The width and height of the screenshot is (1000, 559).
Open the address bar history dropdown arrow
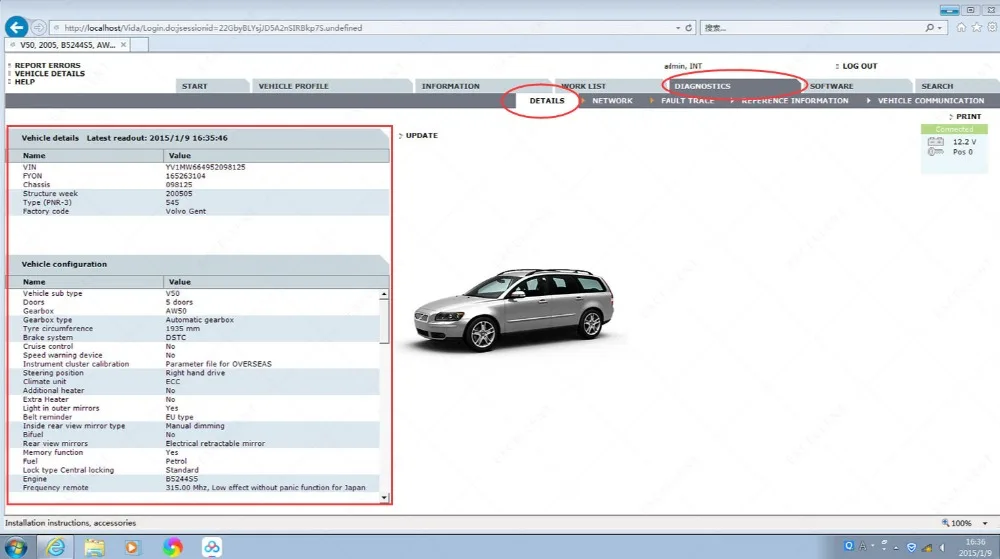point(678,28)
